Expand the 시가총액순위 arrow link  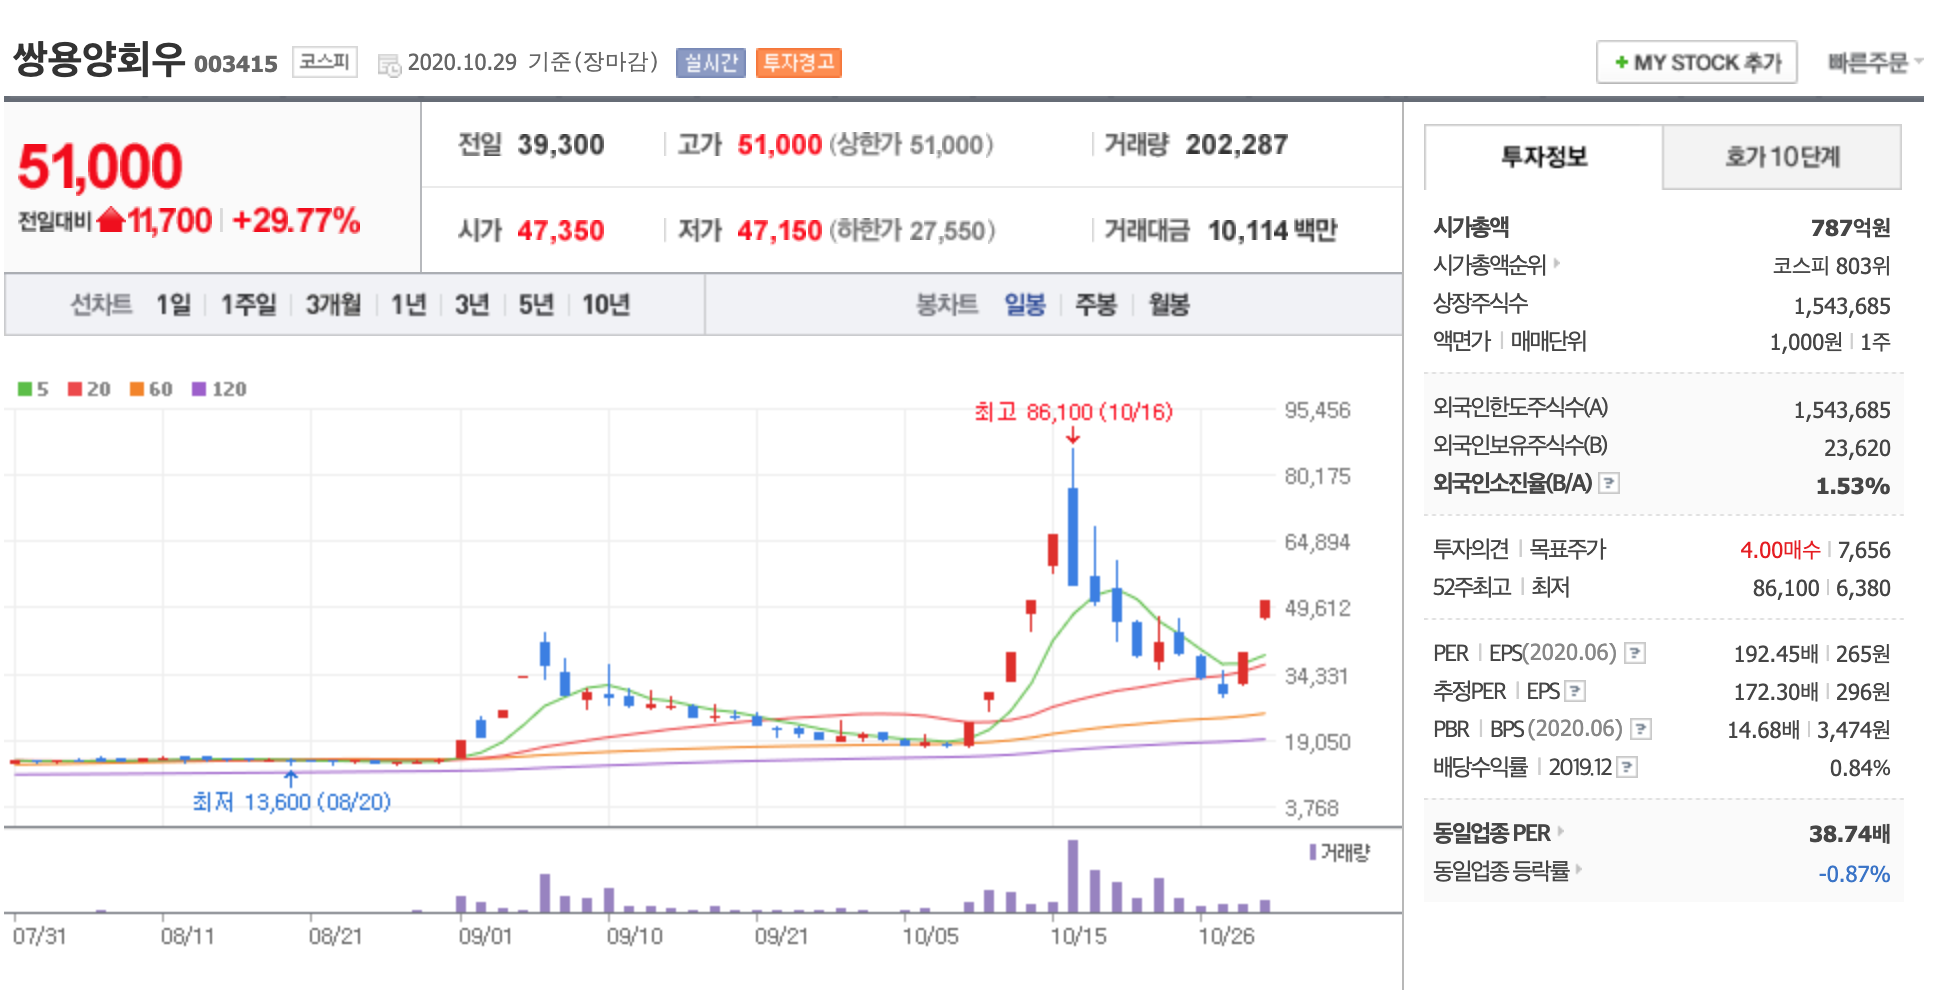pyautogui.click(x=1557, y=264)
